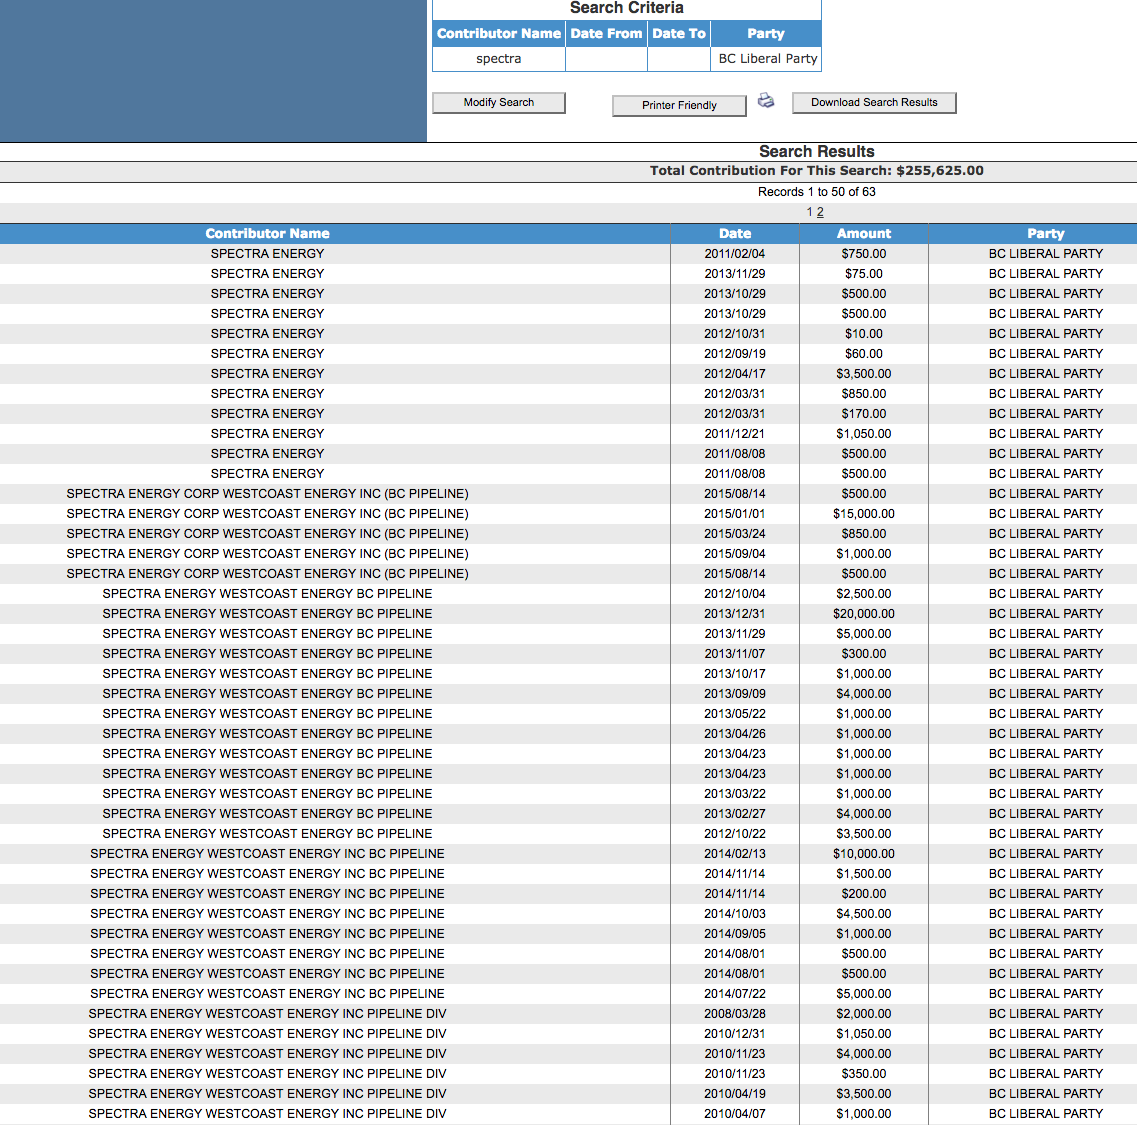
Task: Click the Total Contribution $255,625.00 line
Action: point(816,170)
